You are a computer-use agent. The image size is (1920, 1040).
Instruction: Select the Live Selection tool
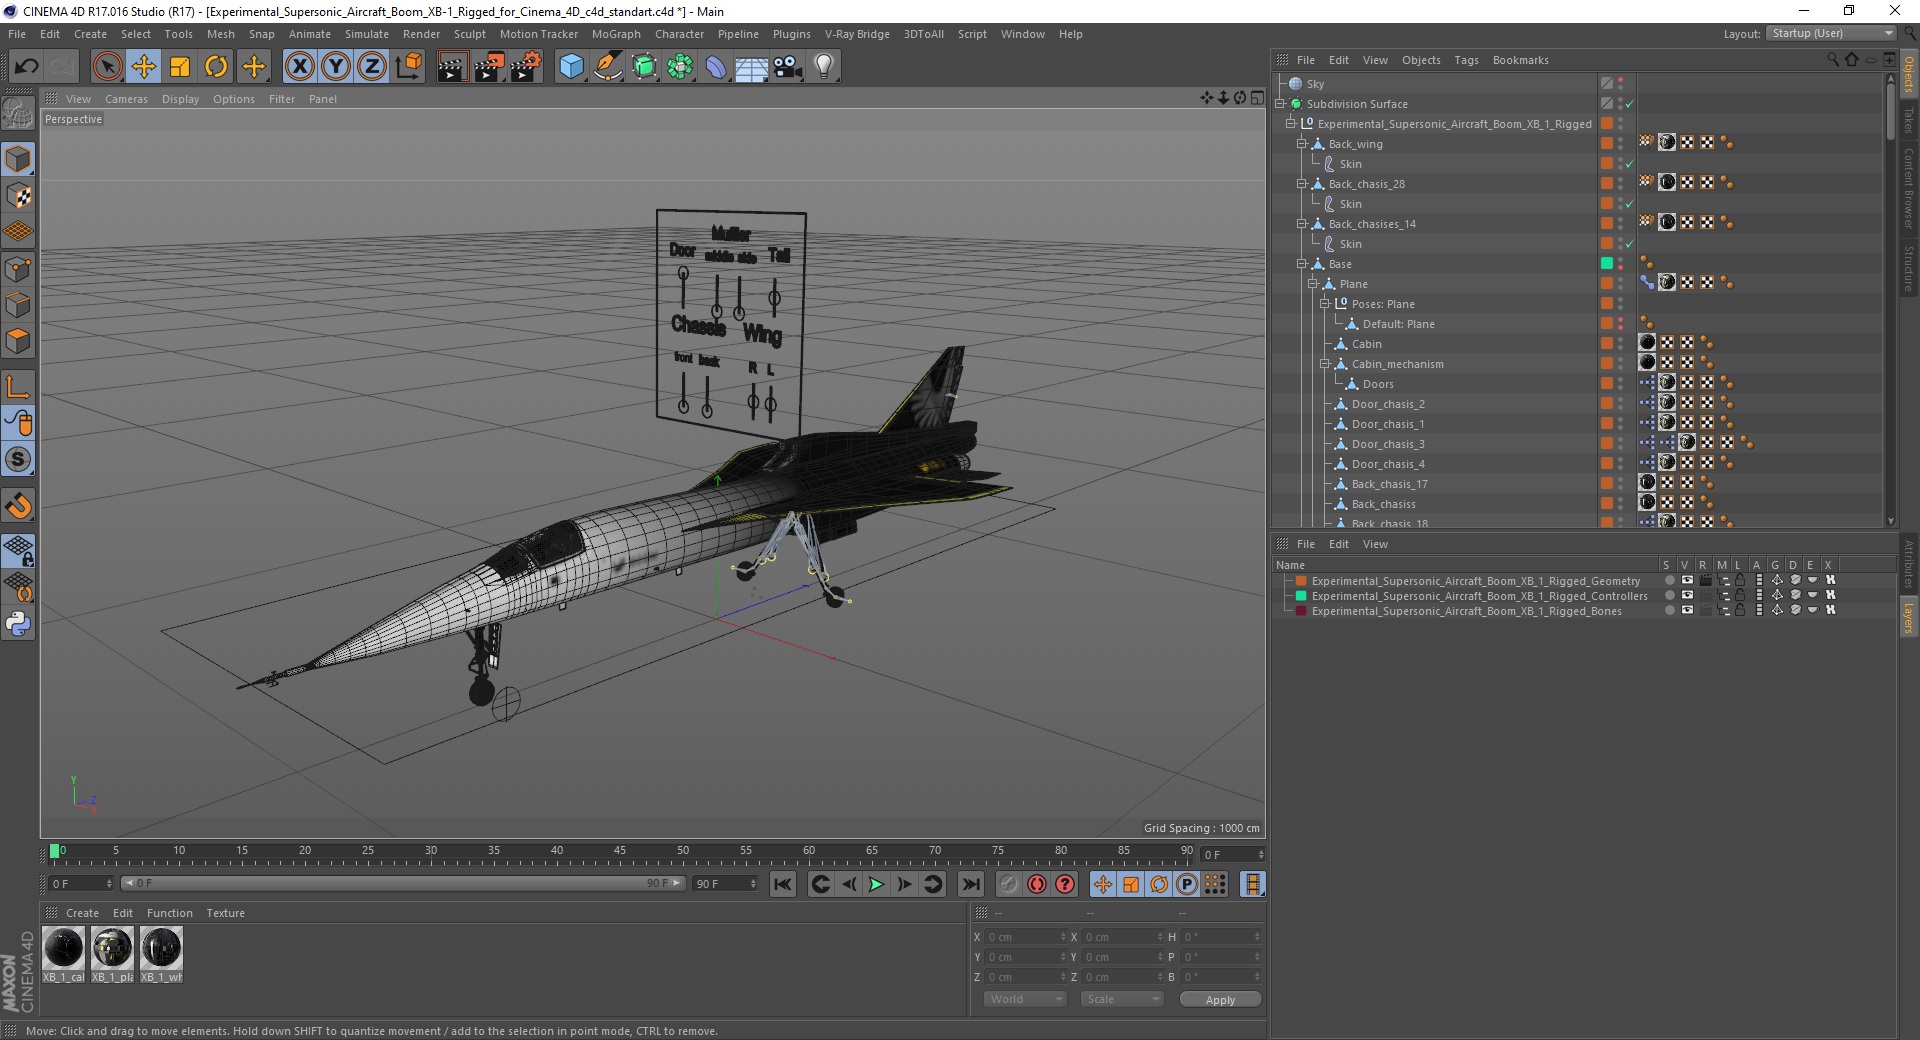coord(107,67)
